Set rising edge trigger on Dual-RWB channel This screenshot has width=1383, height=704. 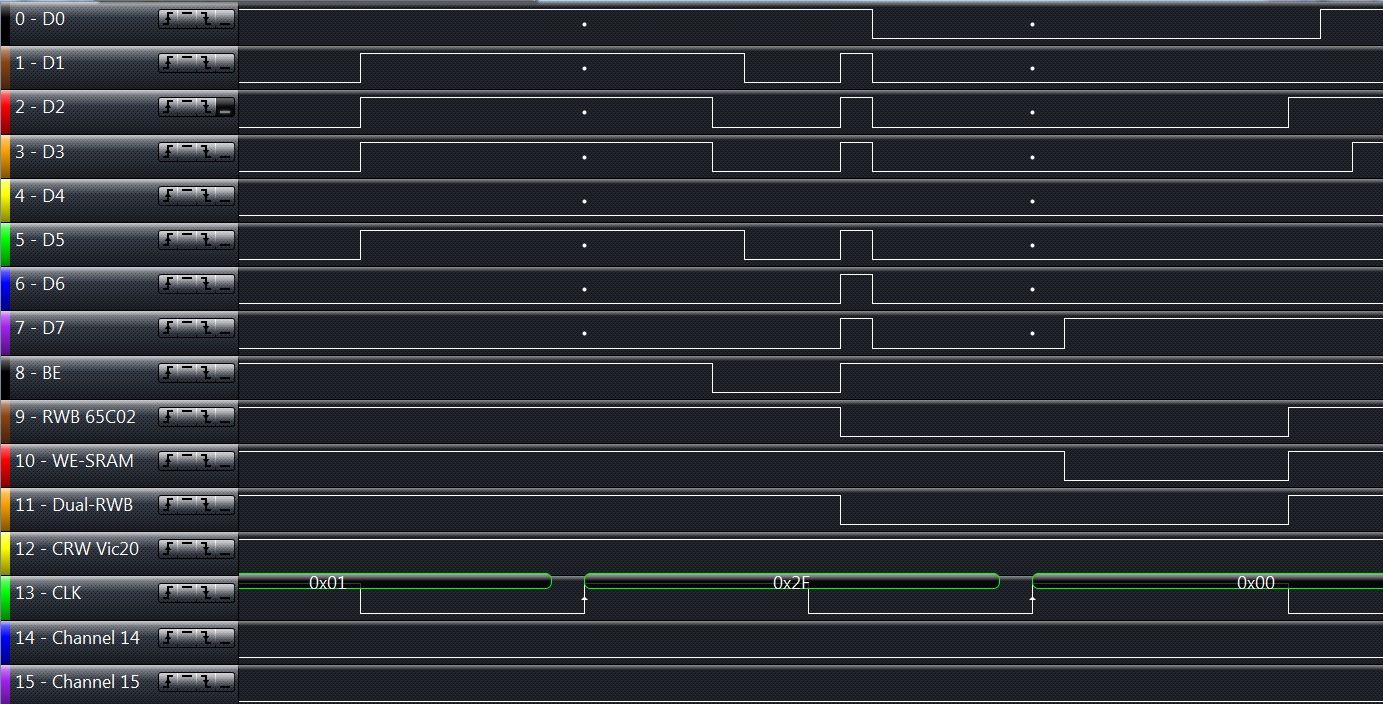click(168, 505)
